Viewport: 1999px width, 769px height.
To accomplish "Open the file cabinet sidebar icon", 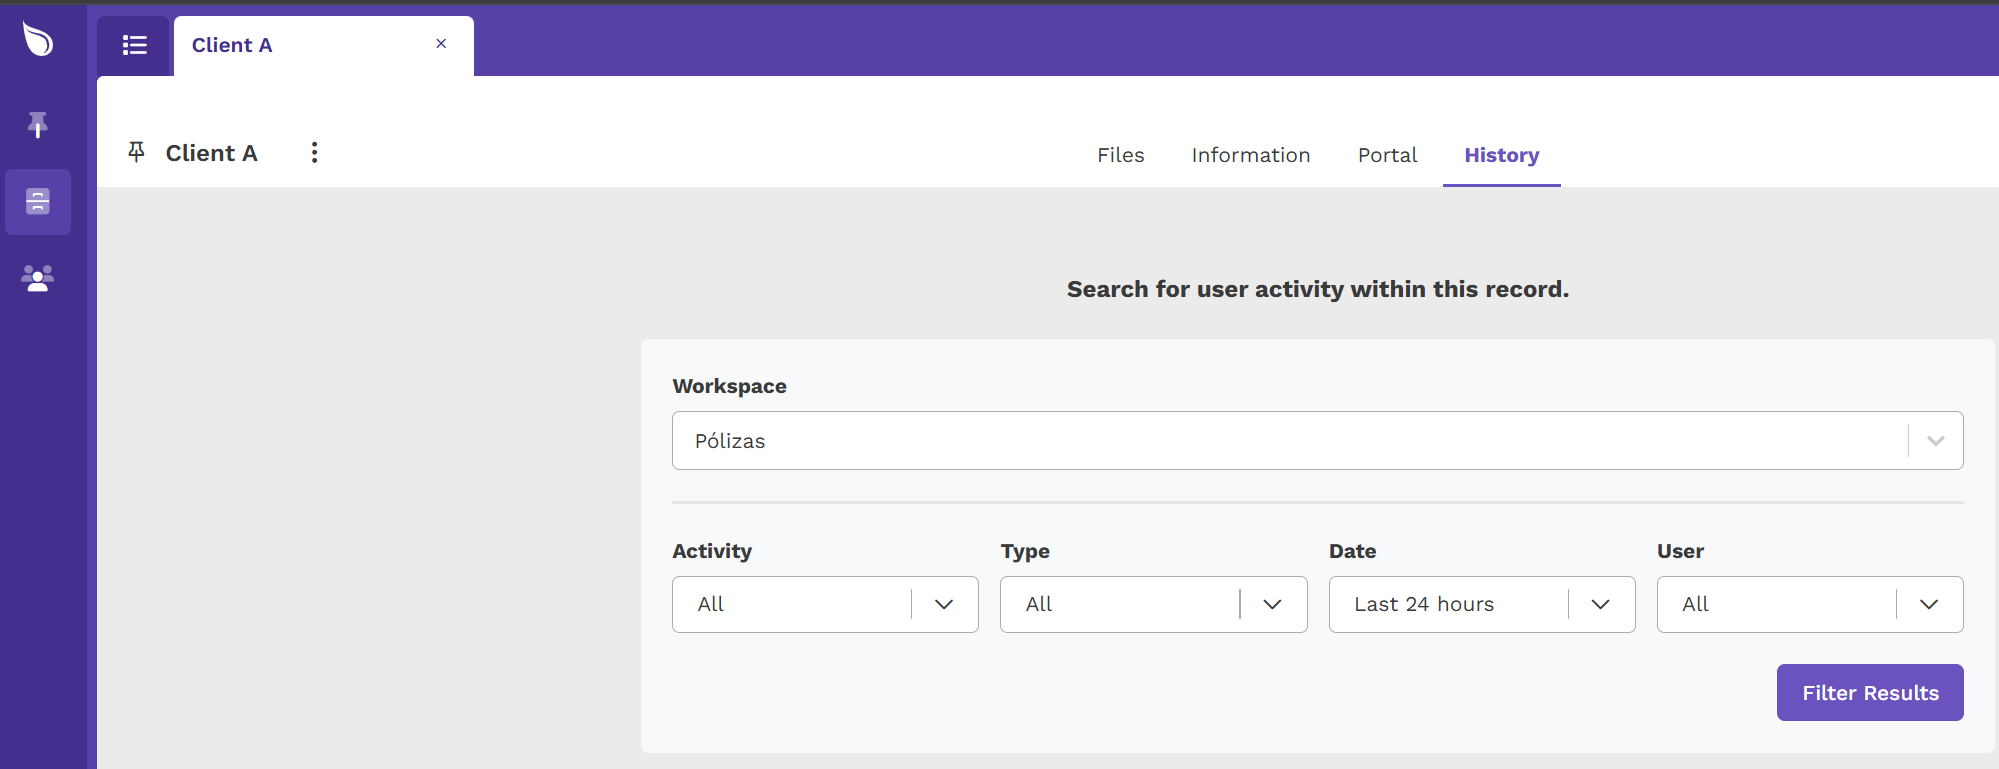I will 38,201.
